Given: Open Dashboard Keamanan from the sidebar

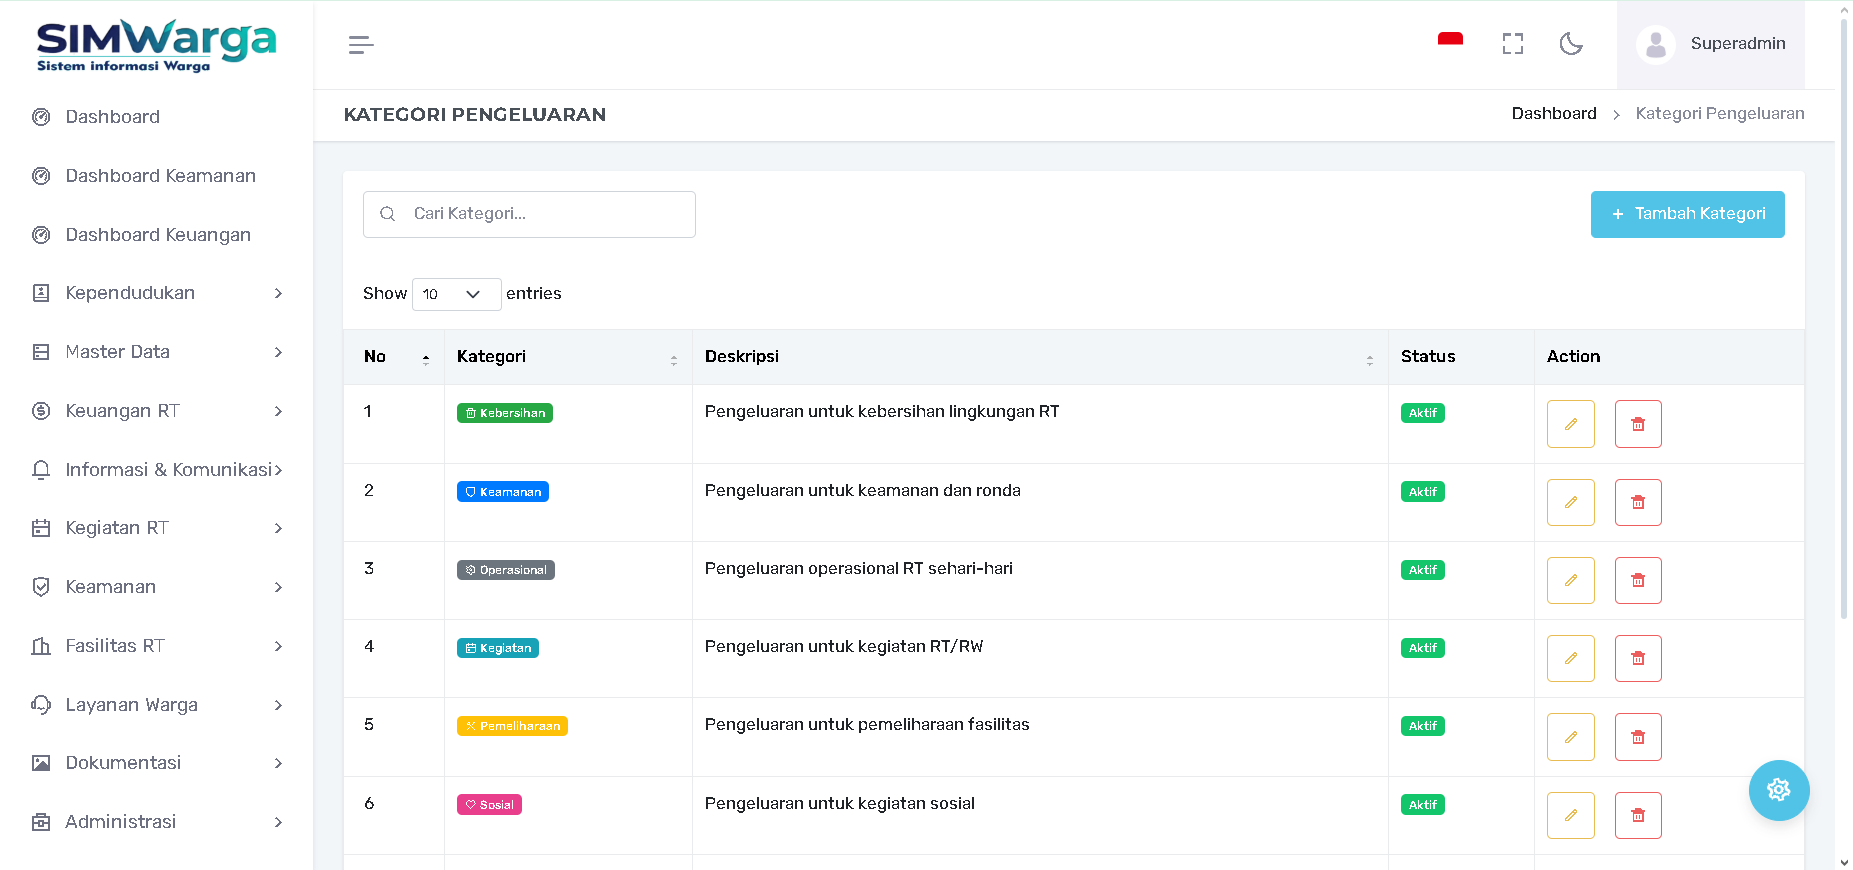Looking at the screenshot, I should [x=160, y=176].
